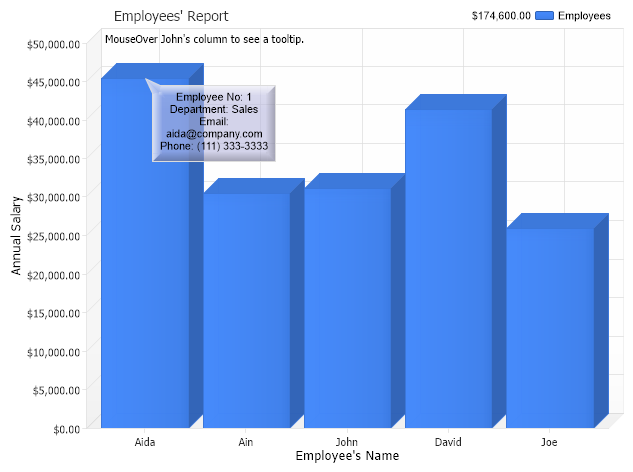Click the Aida x-axis label
Viewport: 633px width, 472px height.
(145, 440)
